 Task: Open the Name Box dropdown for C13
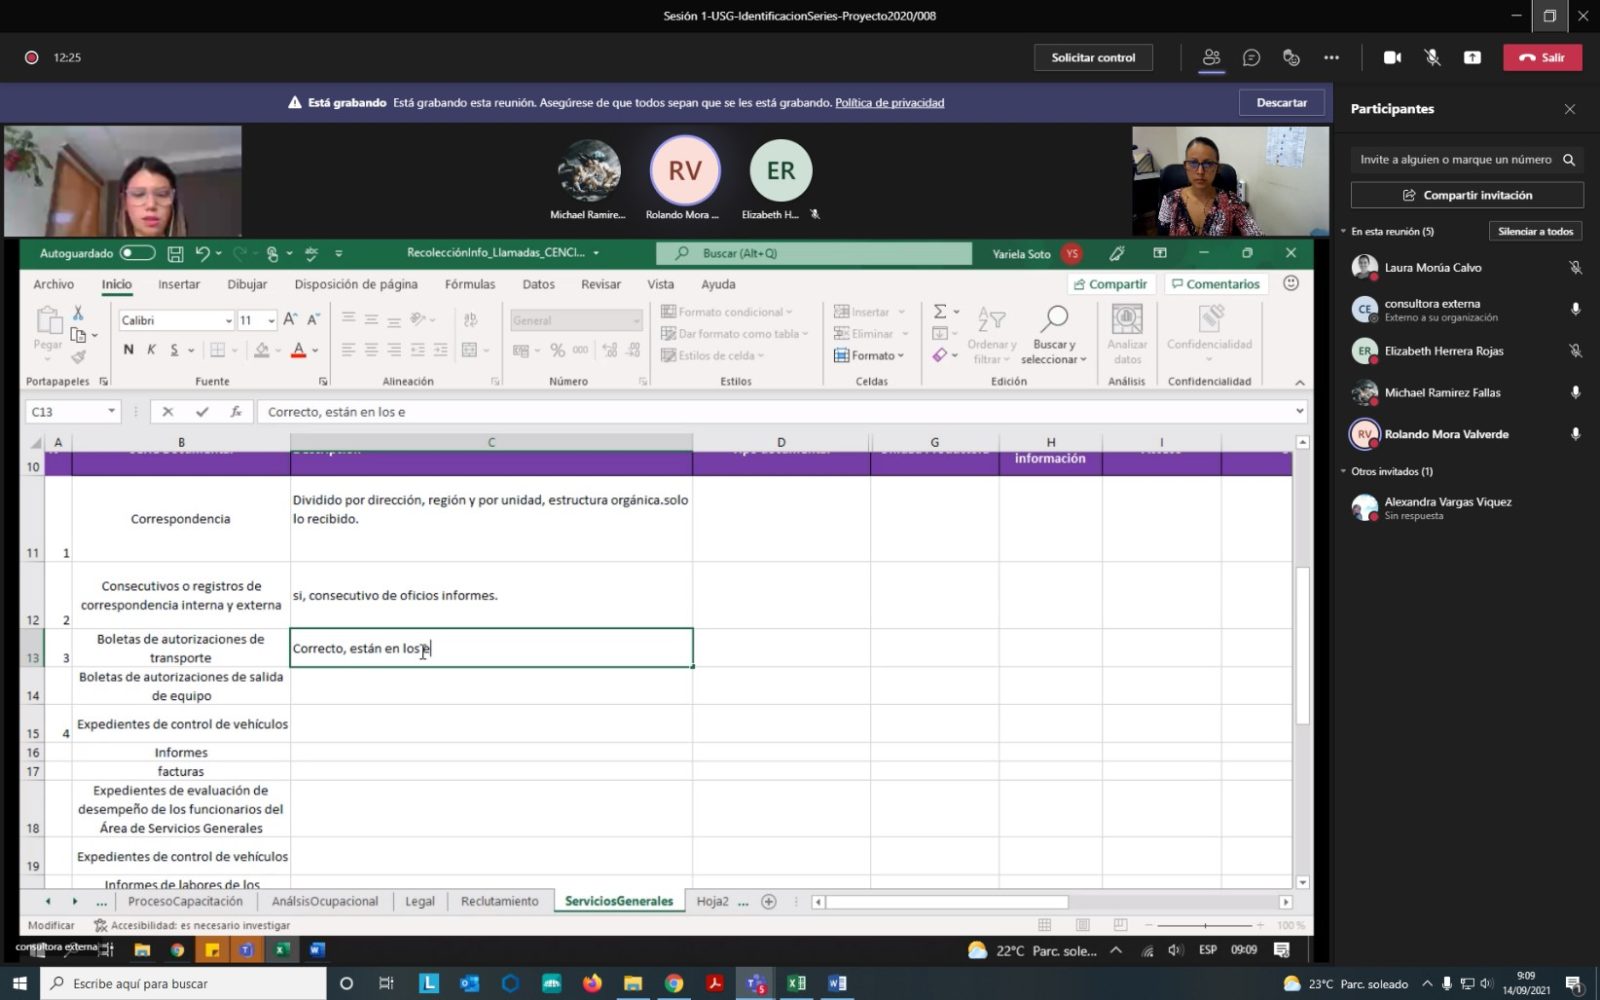(111, 412)
